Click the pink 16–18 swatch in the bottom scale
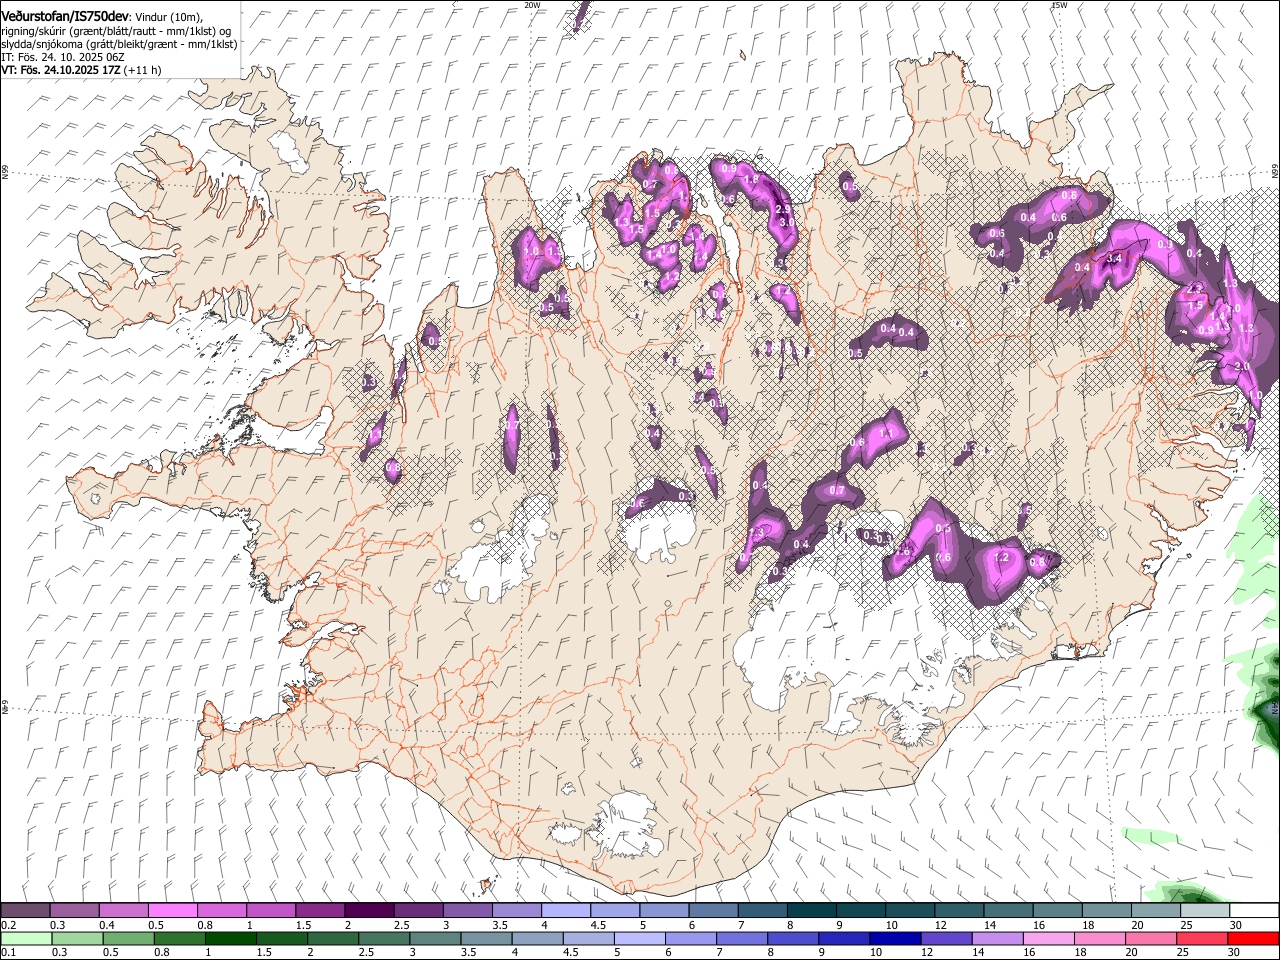 click(x=1048, y=938)
